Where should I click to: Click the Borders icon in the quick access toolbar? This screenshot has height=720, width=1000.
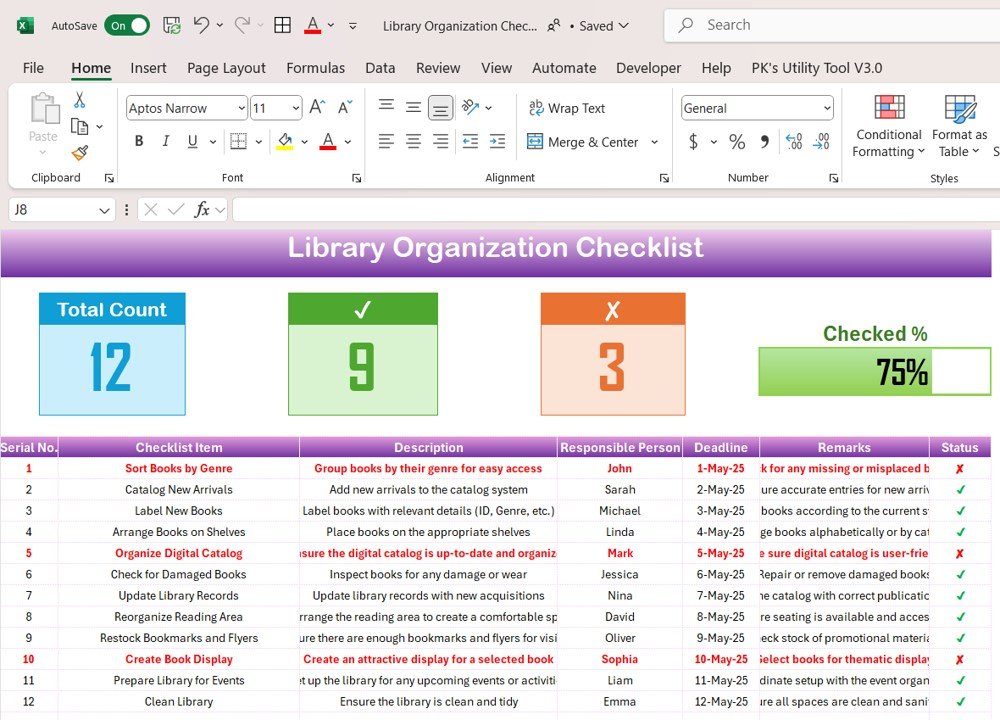283,26
